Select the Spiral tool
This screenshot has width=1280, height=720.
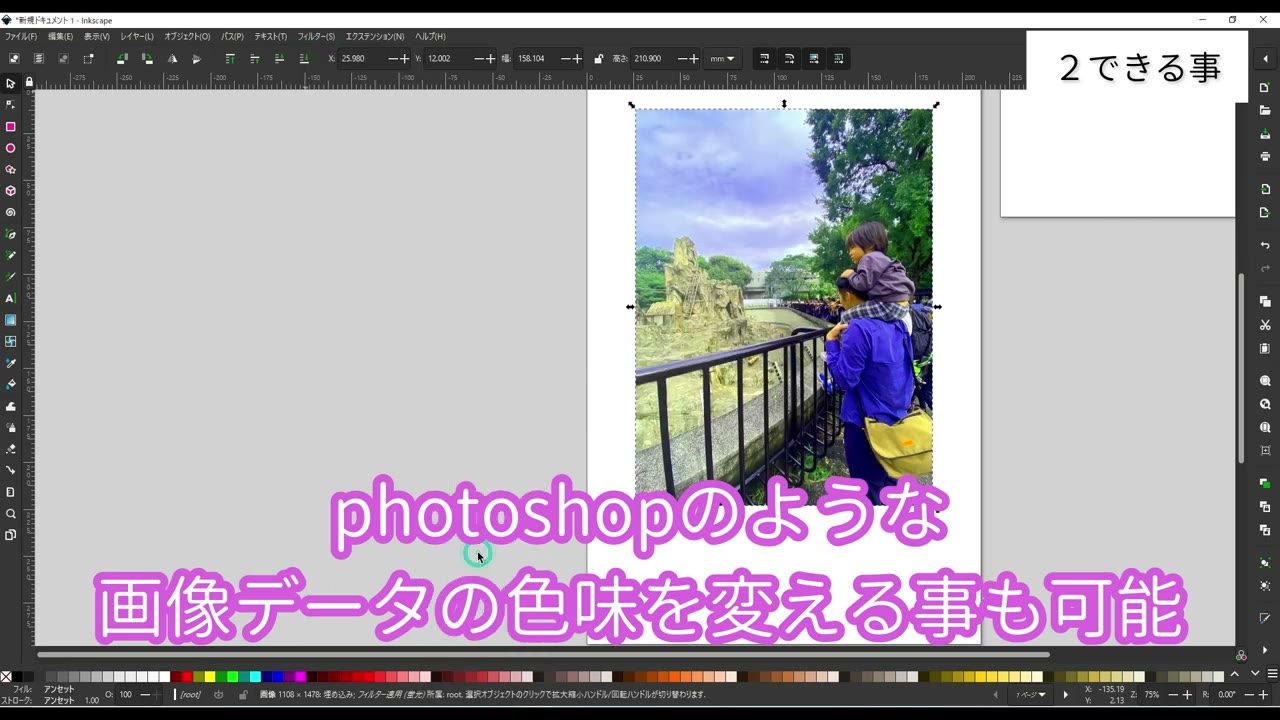tap(11, 212)
